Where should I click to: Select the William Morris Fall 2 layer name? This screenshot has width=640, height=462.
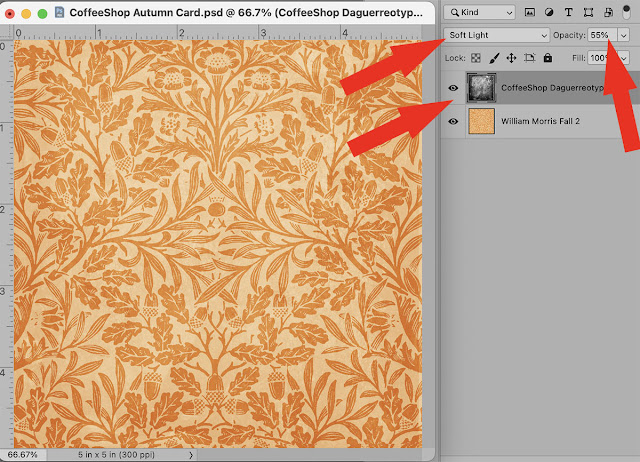tap(540, 121)
